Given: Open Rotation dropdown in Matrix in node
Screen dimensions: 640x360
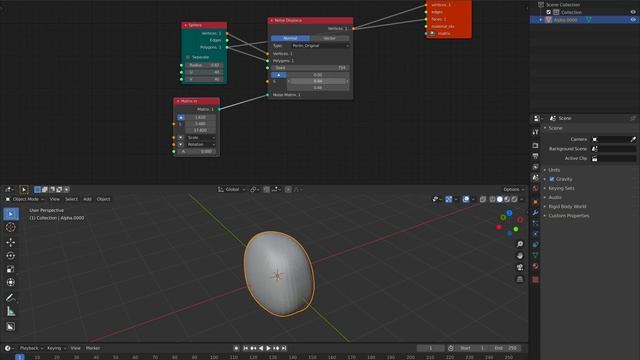Looking at the screenshot, I should 201,144.
